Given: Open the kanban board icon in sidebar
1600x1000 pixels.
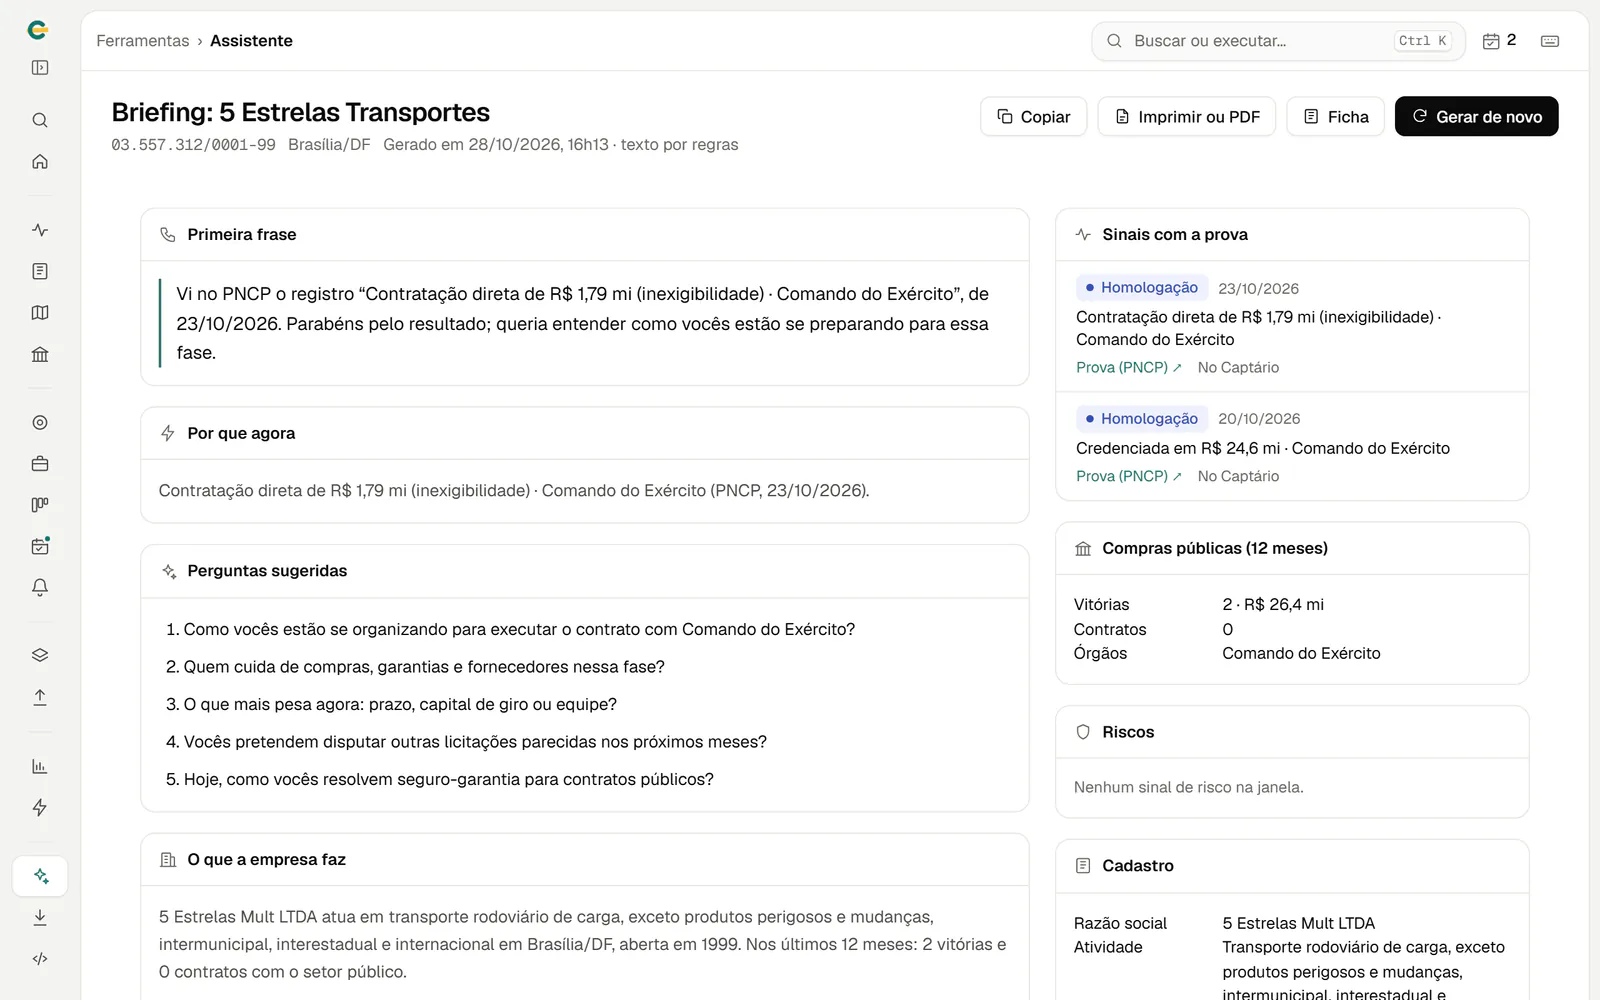Looking at the screenshot, I should [x=40, y=505].
